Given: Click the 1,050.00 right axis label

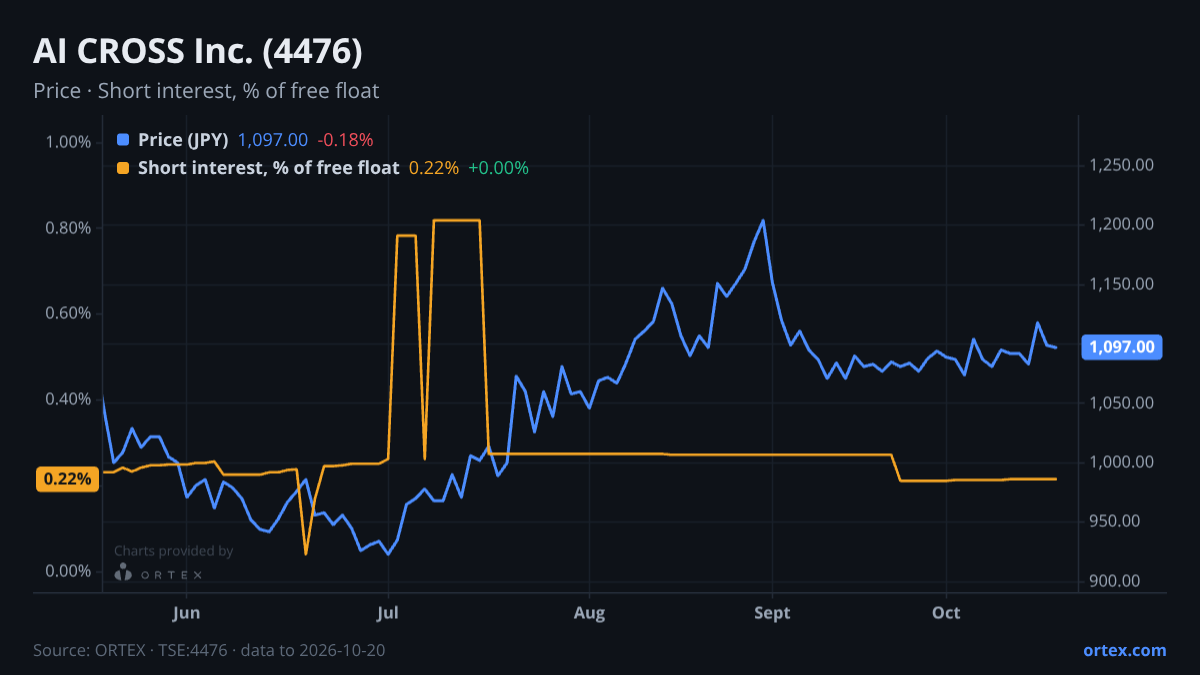Looking at the screenshot, I should 1120,403.
